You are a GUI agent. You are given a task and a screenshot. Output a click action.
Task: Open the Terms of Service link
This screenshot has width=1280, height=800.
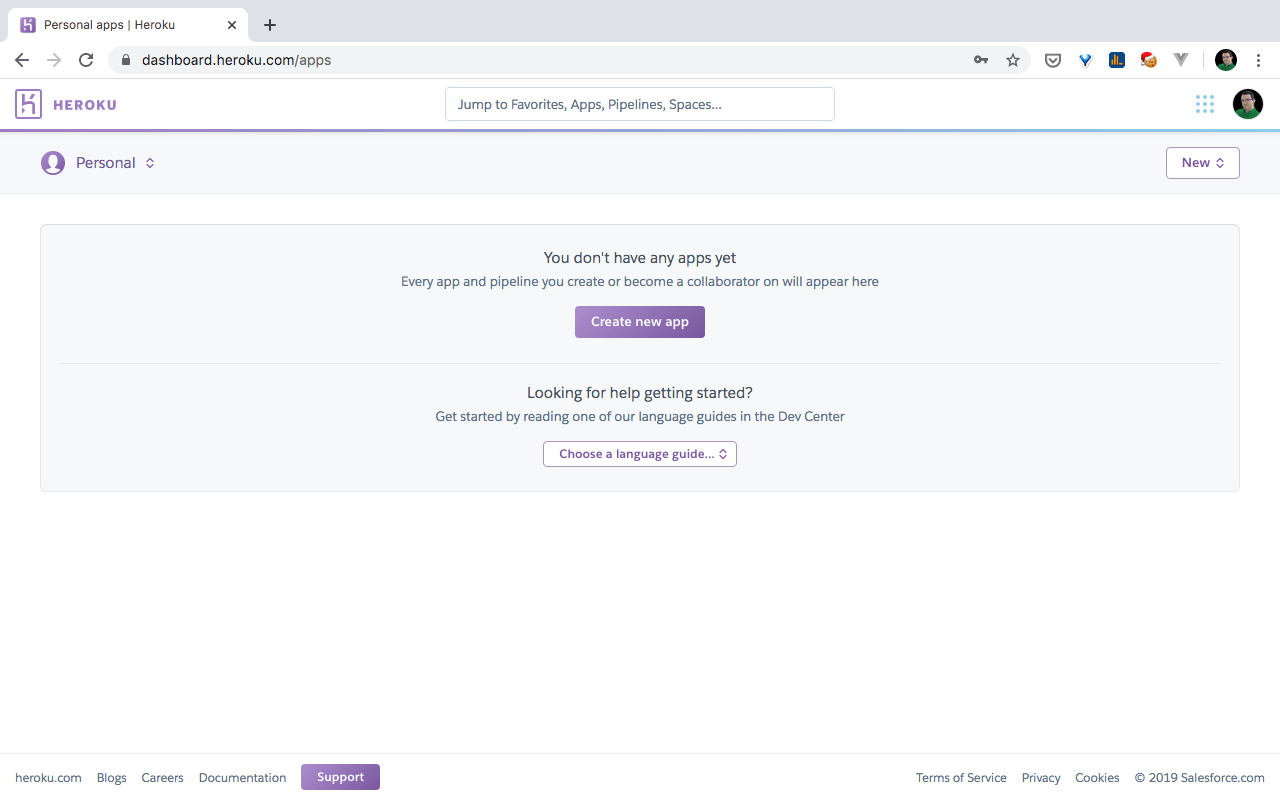961,777
